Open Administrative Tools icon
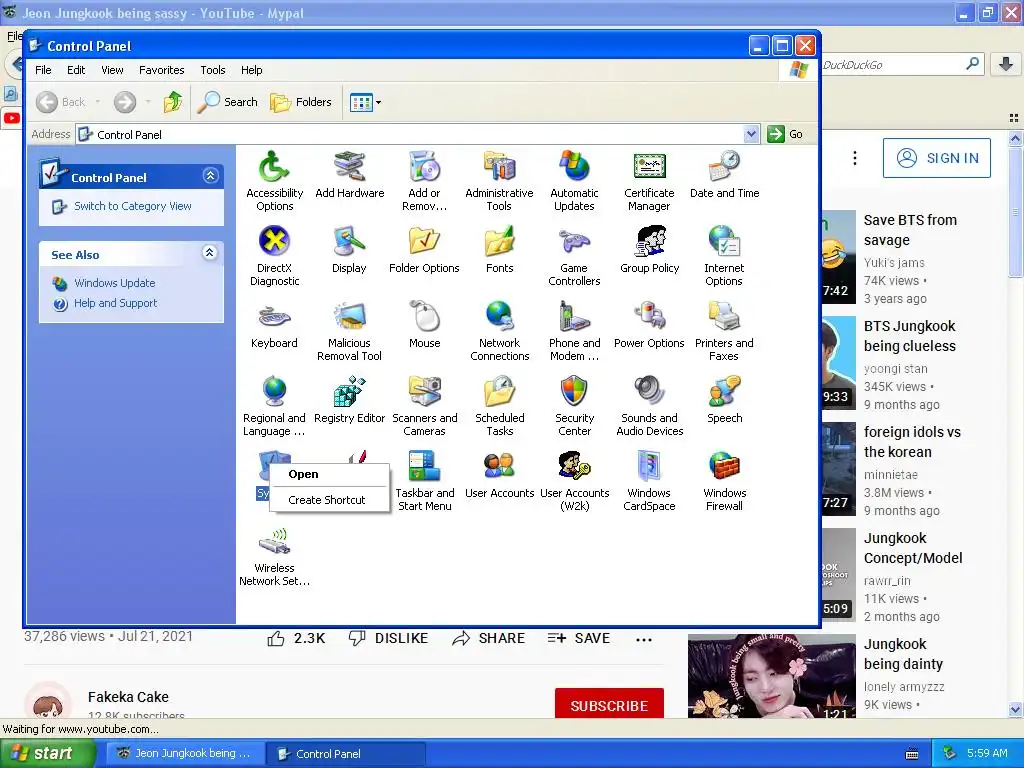Image resolution: width=1024 pixels, height=768 pixels. click(x=500, y=182)
